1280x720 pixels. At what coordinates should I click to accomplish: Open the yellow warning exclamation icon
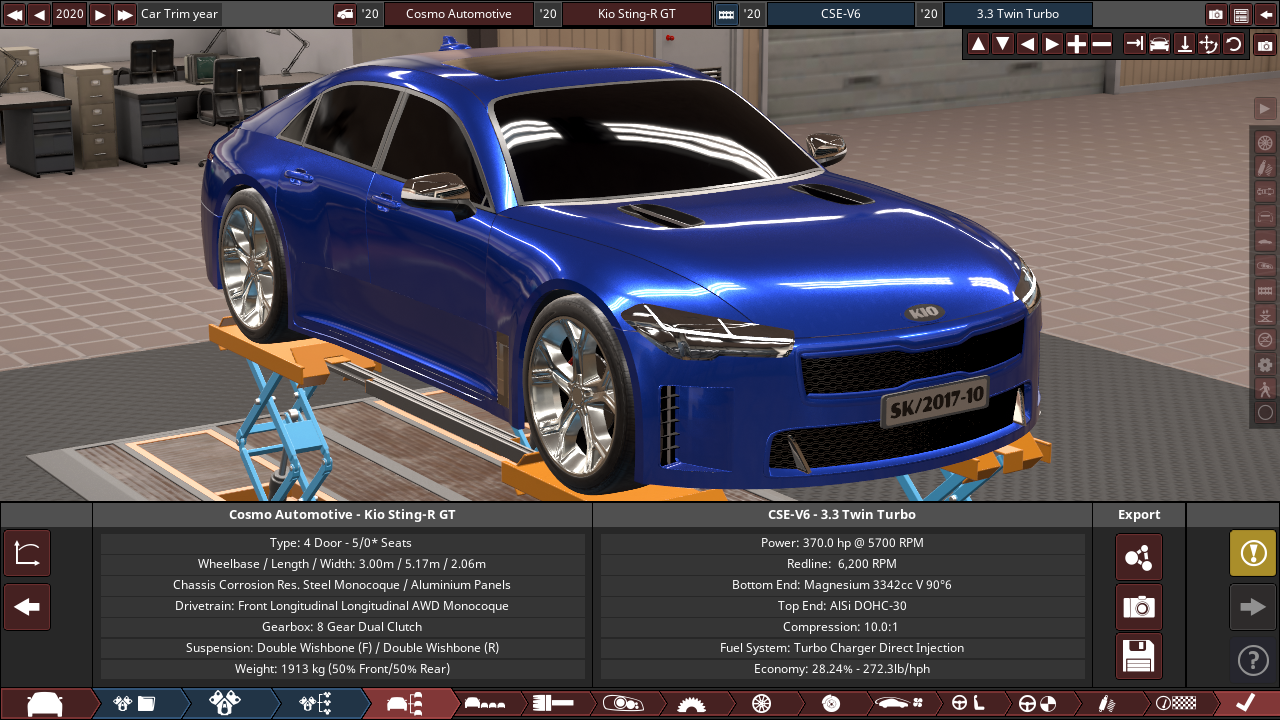pyautogui.click(x=1253, y=553)
